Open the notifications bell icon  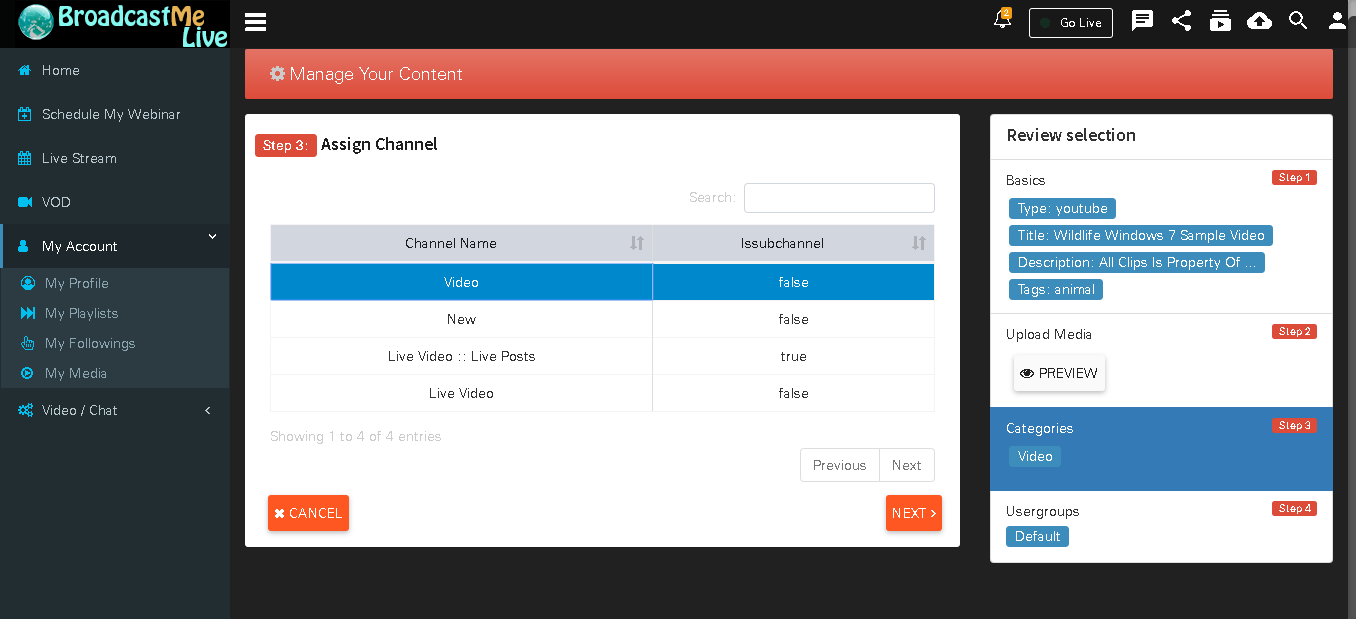[1002, 20]
